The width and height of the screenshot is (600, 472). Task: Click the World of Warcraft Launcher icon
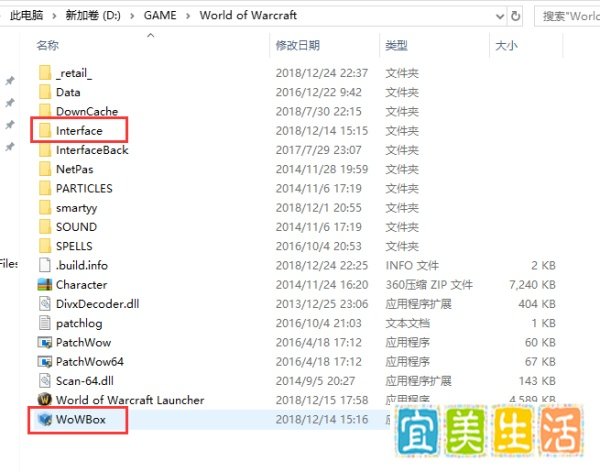pos(45,400)
